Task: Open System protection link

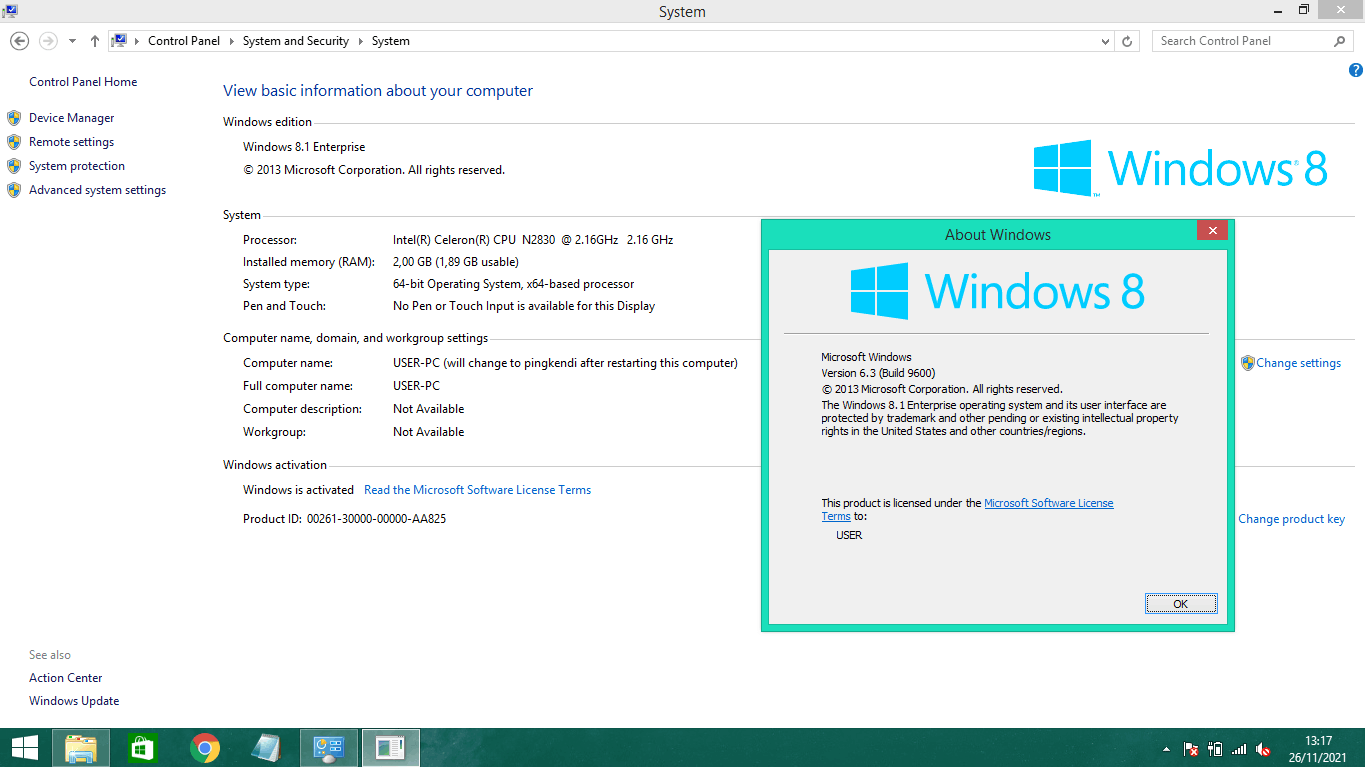Action: [77, 166]
